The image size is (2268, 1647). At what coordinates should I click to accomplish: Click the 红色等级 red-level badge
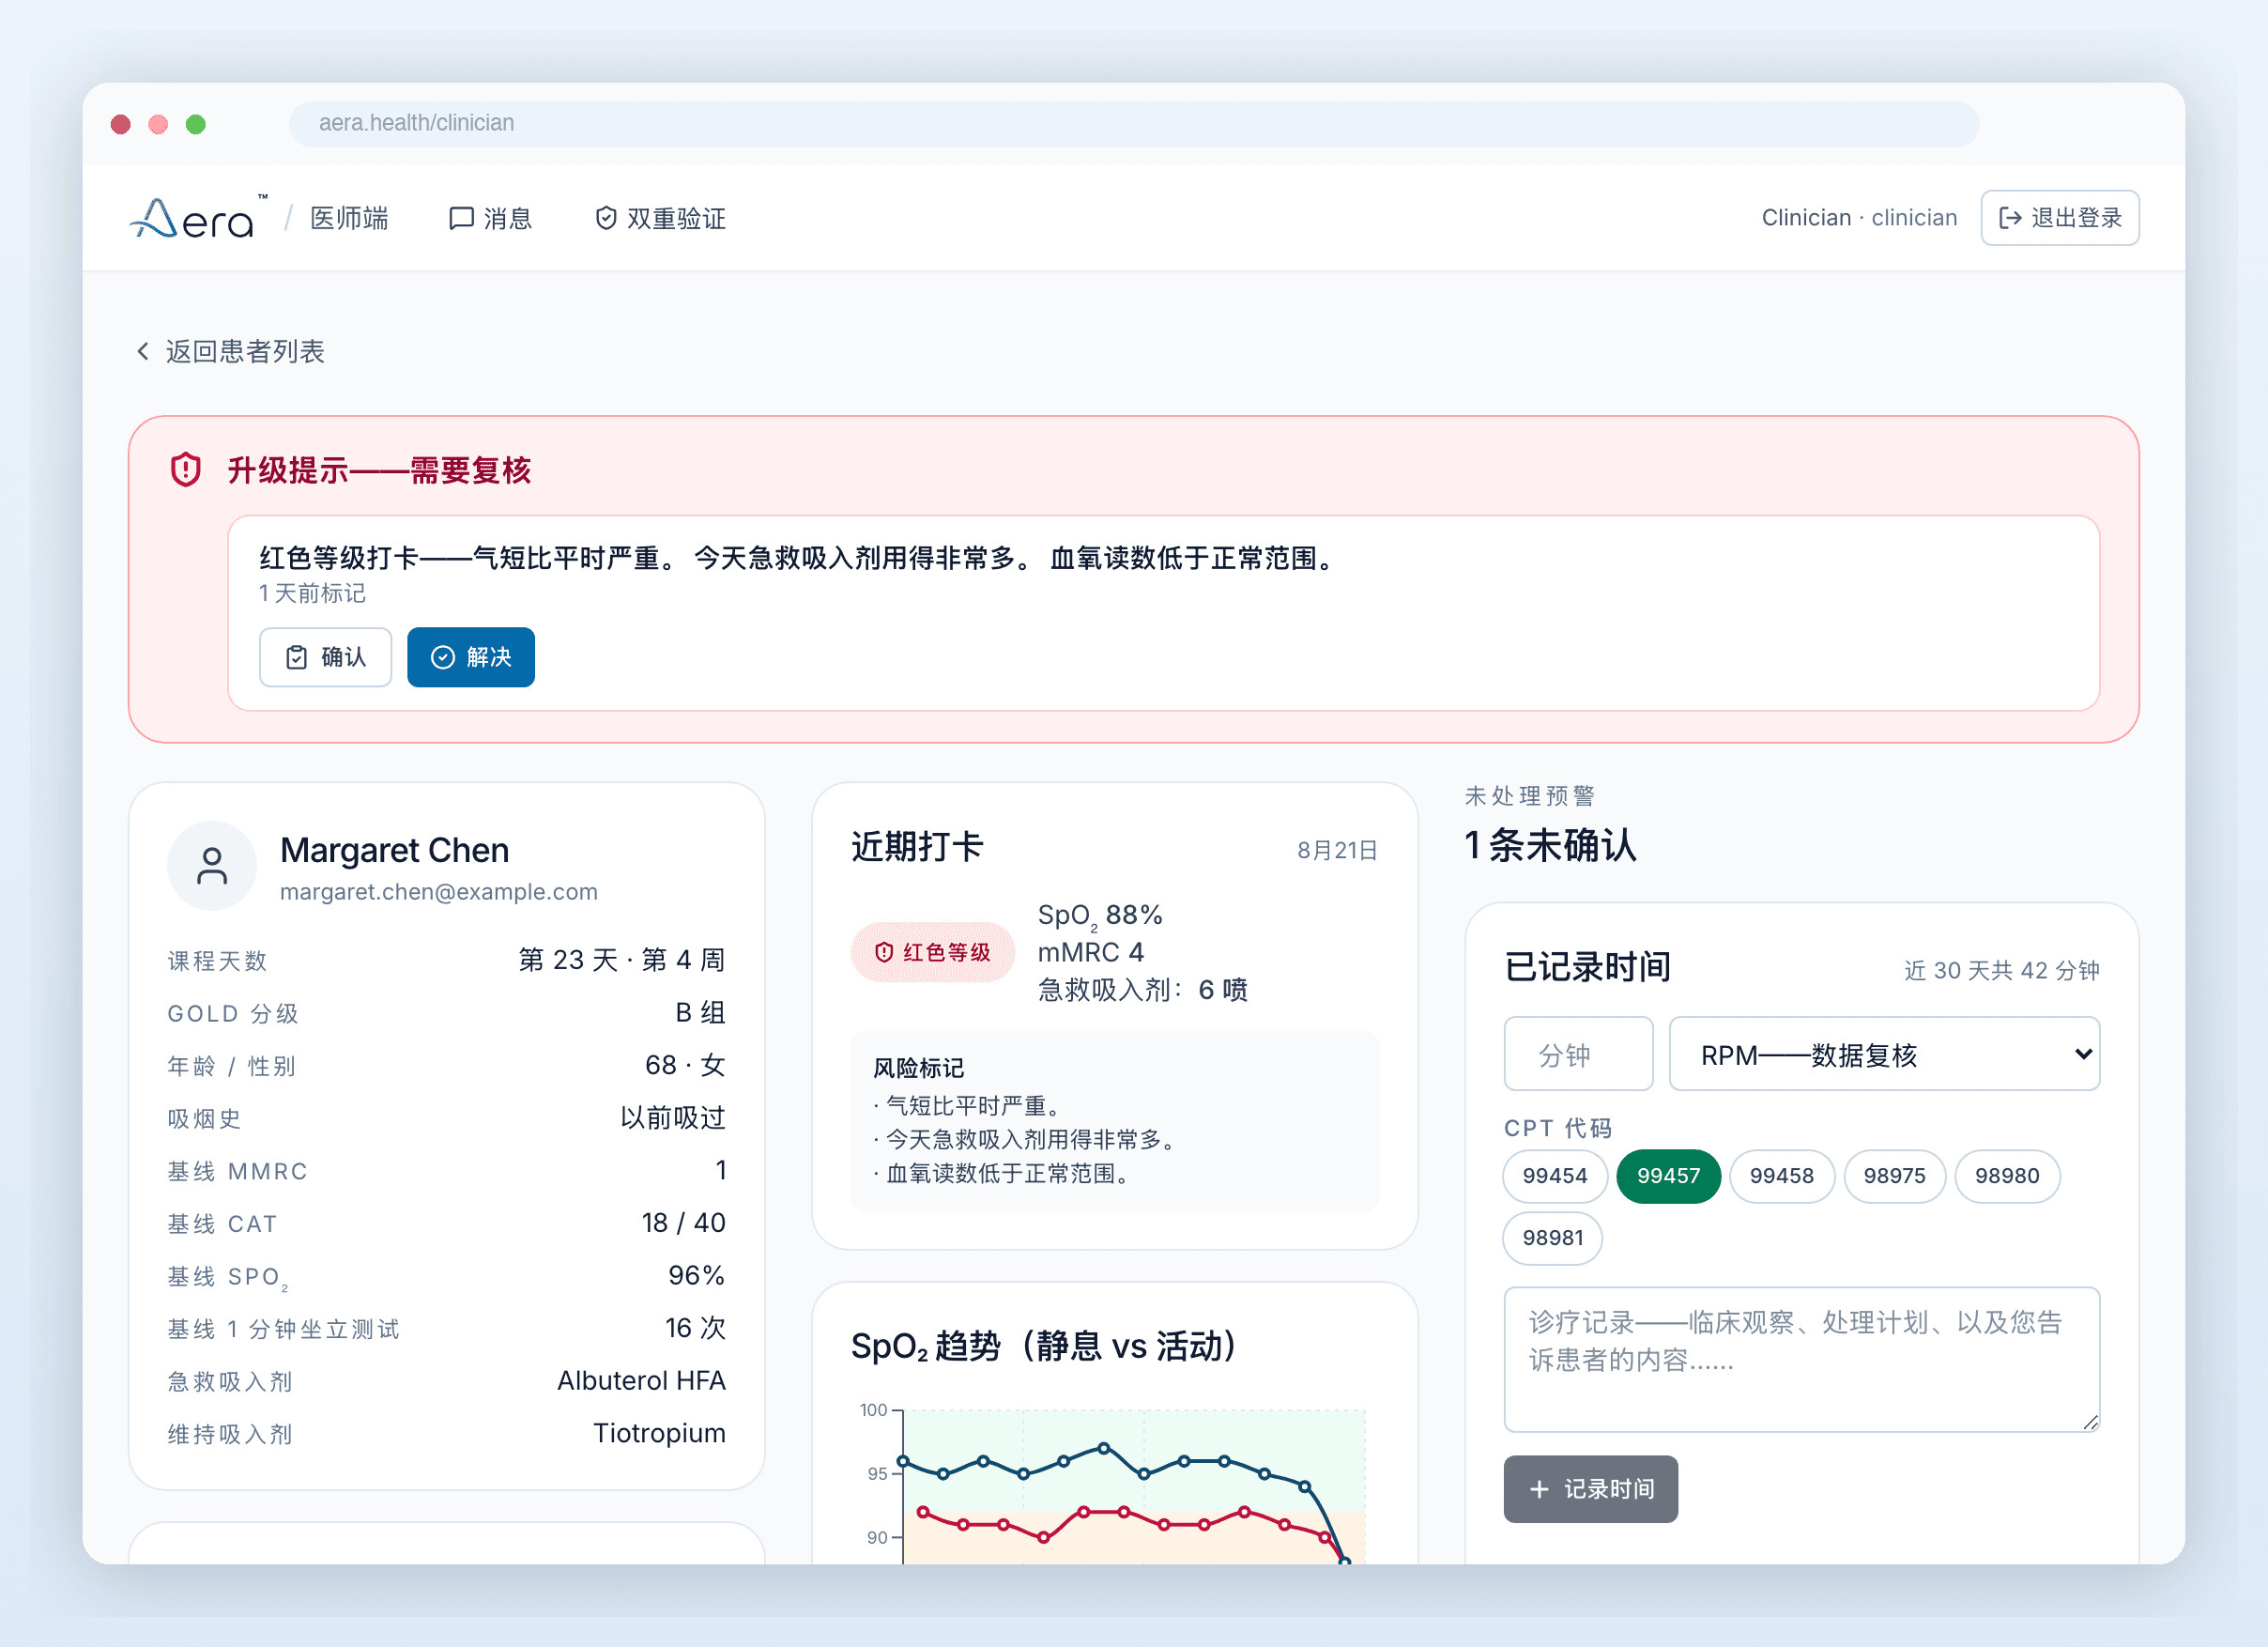(932, 952)
